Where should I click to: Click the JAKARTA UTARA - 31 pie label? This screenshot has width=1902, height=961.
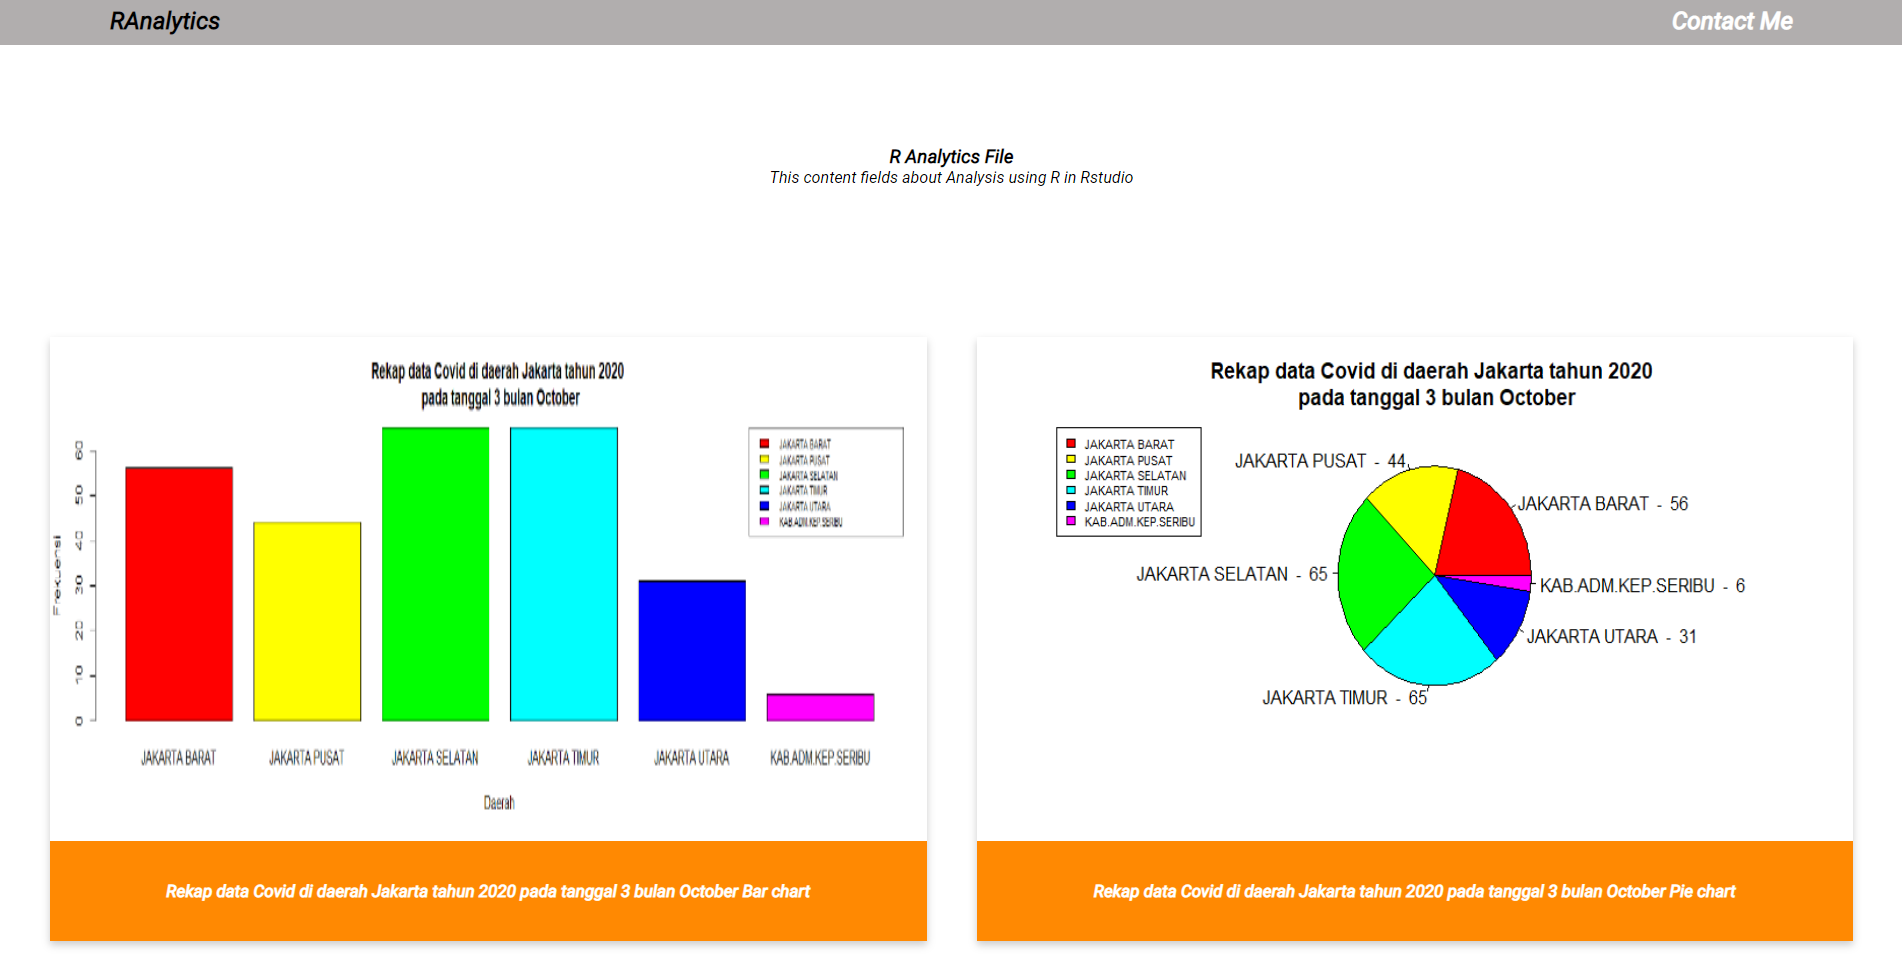[1612, 635]
